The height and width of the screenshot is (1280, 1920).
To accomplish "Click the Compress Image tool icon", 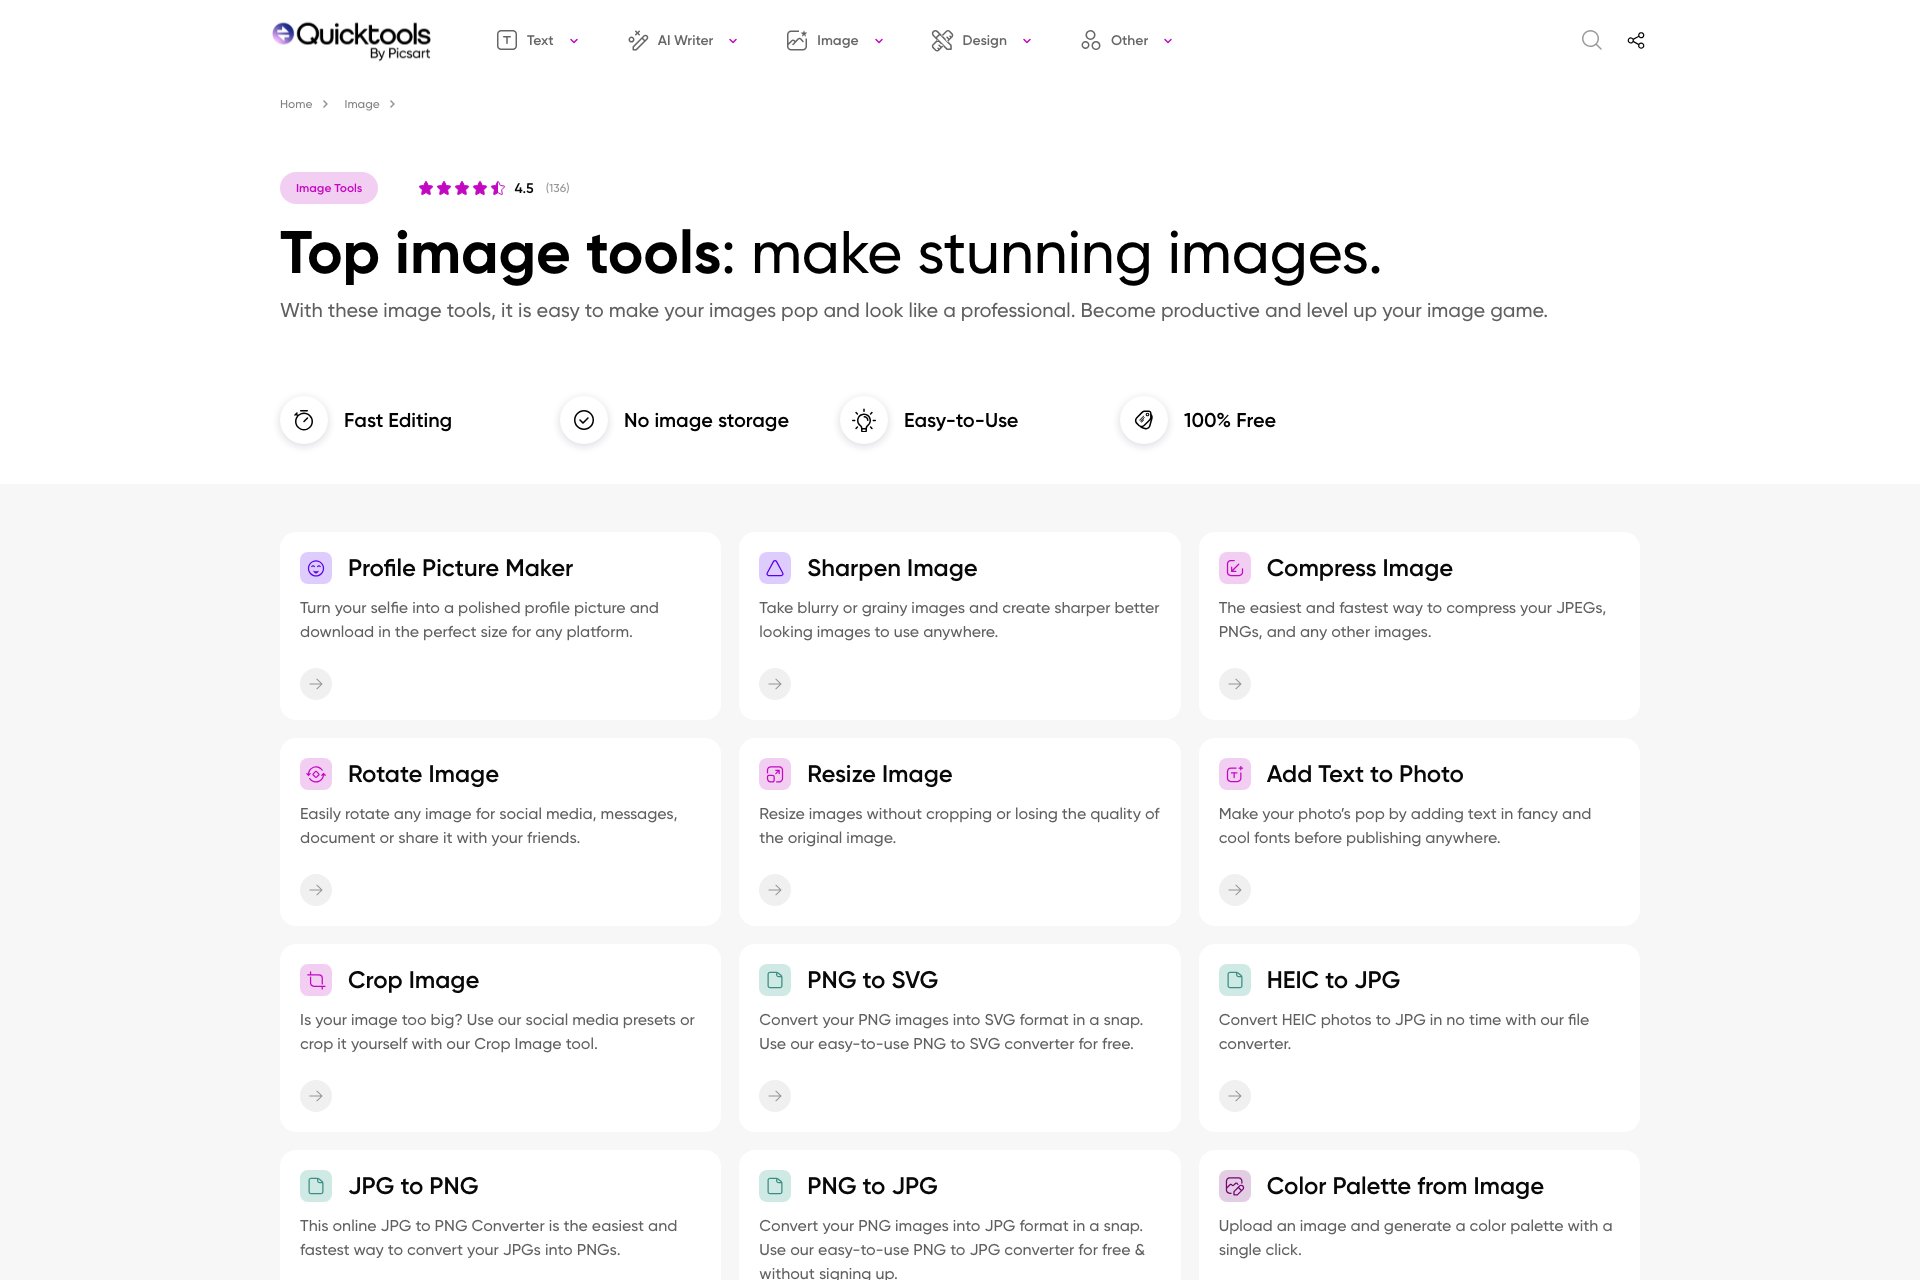I will click(1235, 567).
